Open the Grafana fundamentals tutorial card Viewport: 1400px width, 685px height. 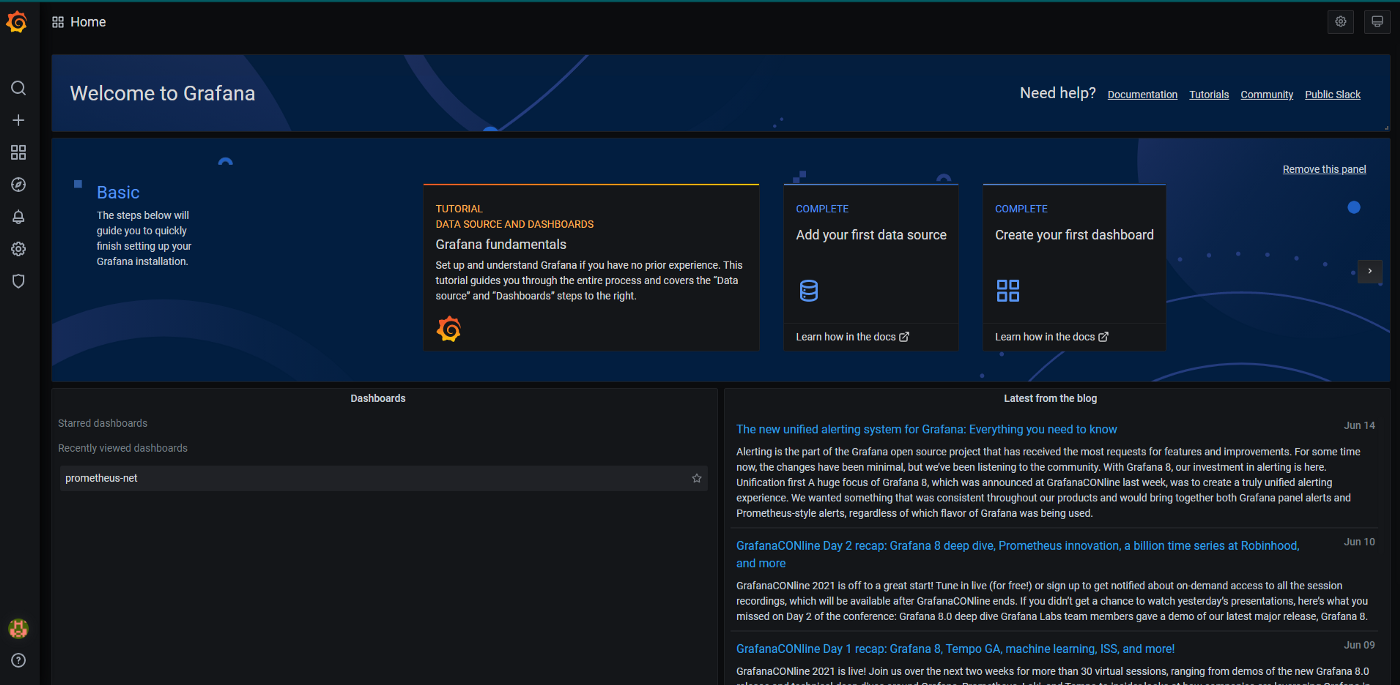(591, 267)
